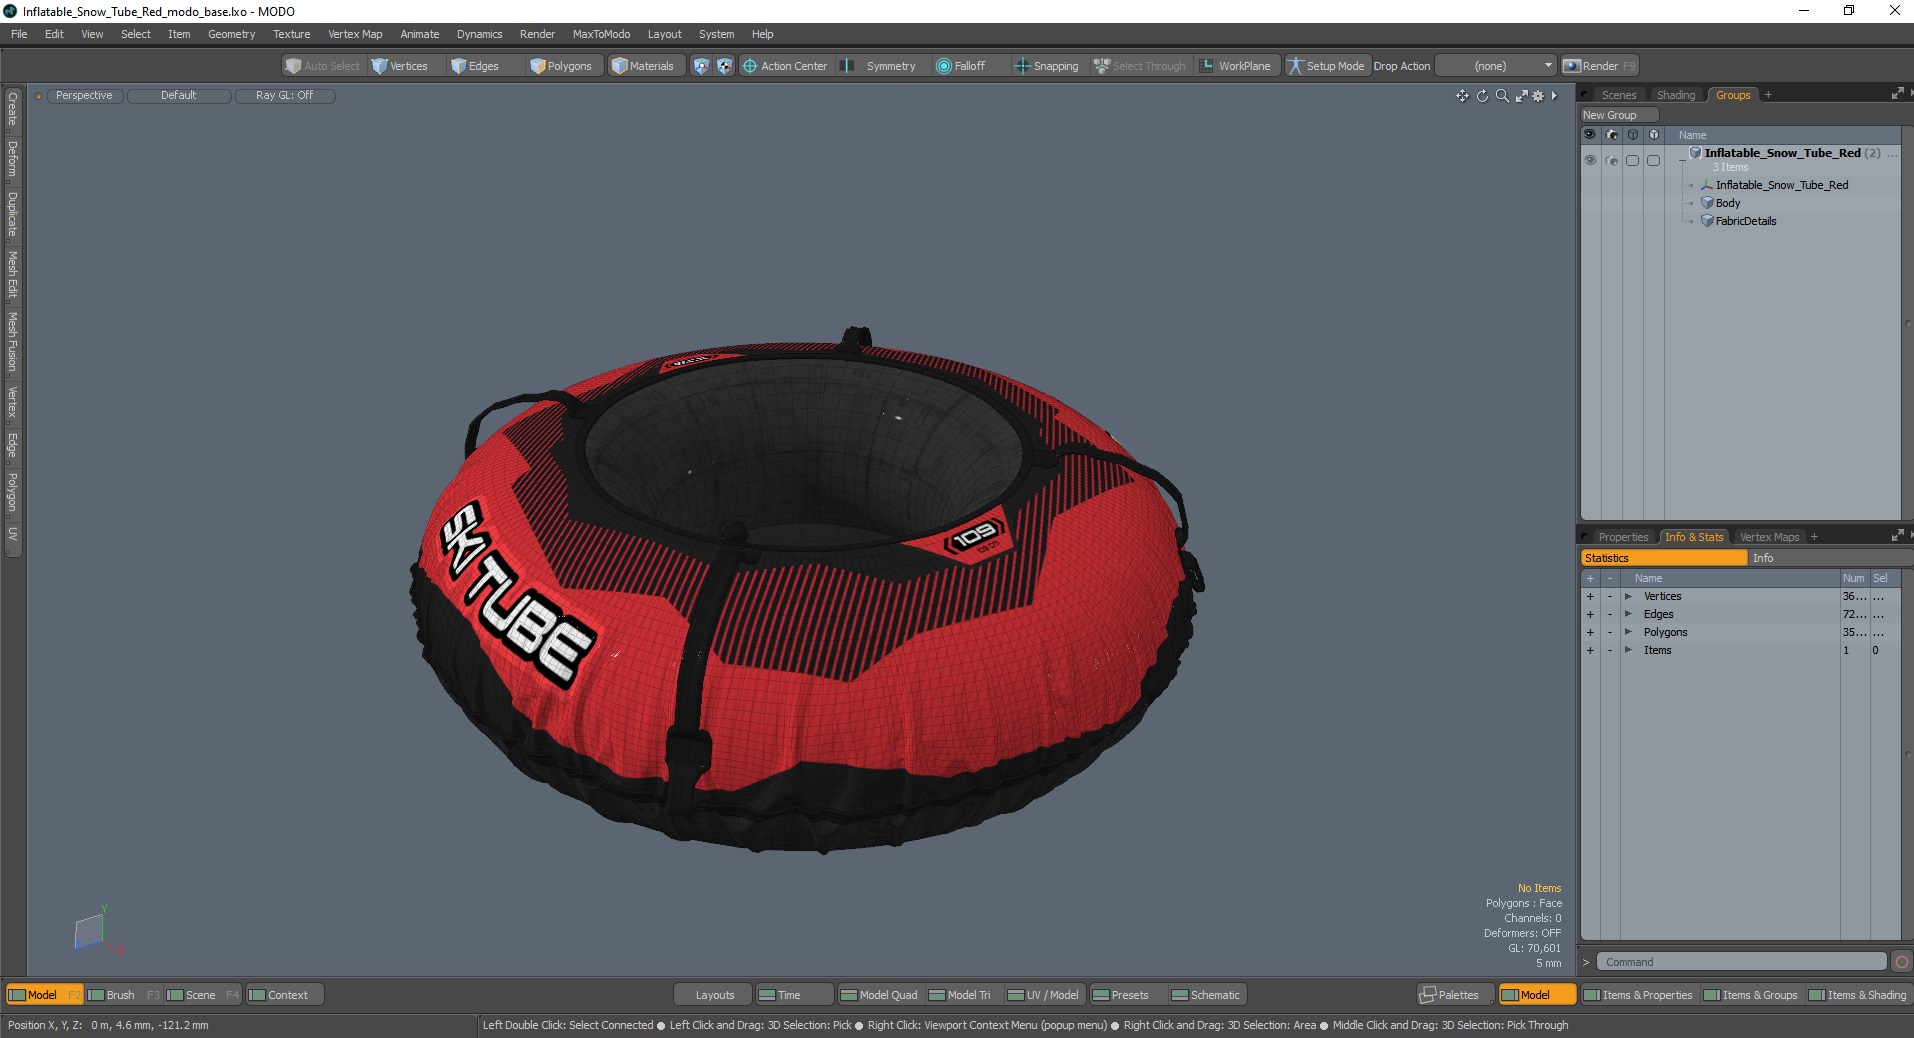Click the record button beside Command field
This screenshot has height=1038, width=1914.
coord(1901,962)
